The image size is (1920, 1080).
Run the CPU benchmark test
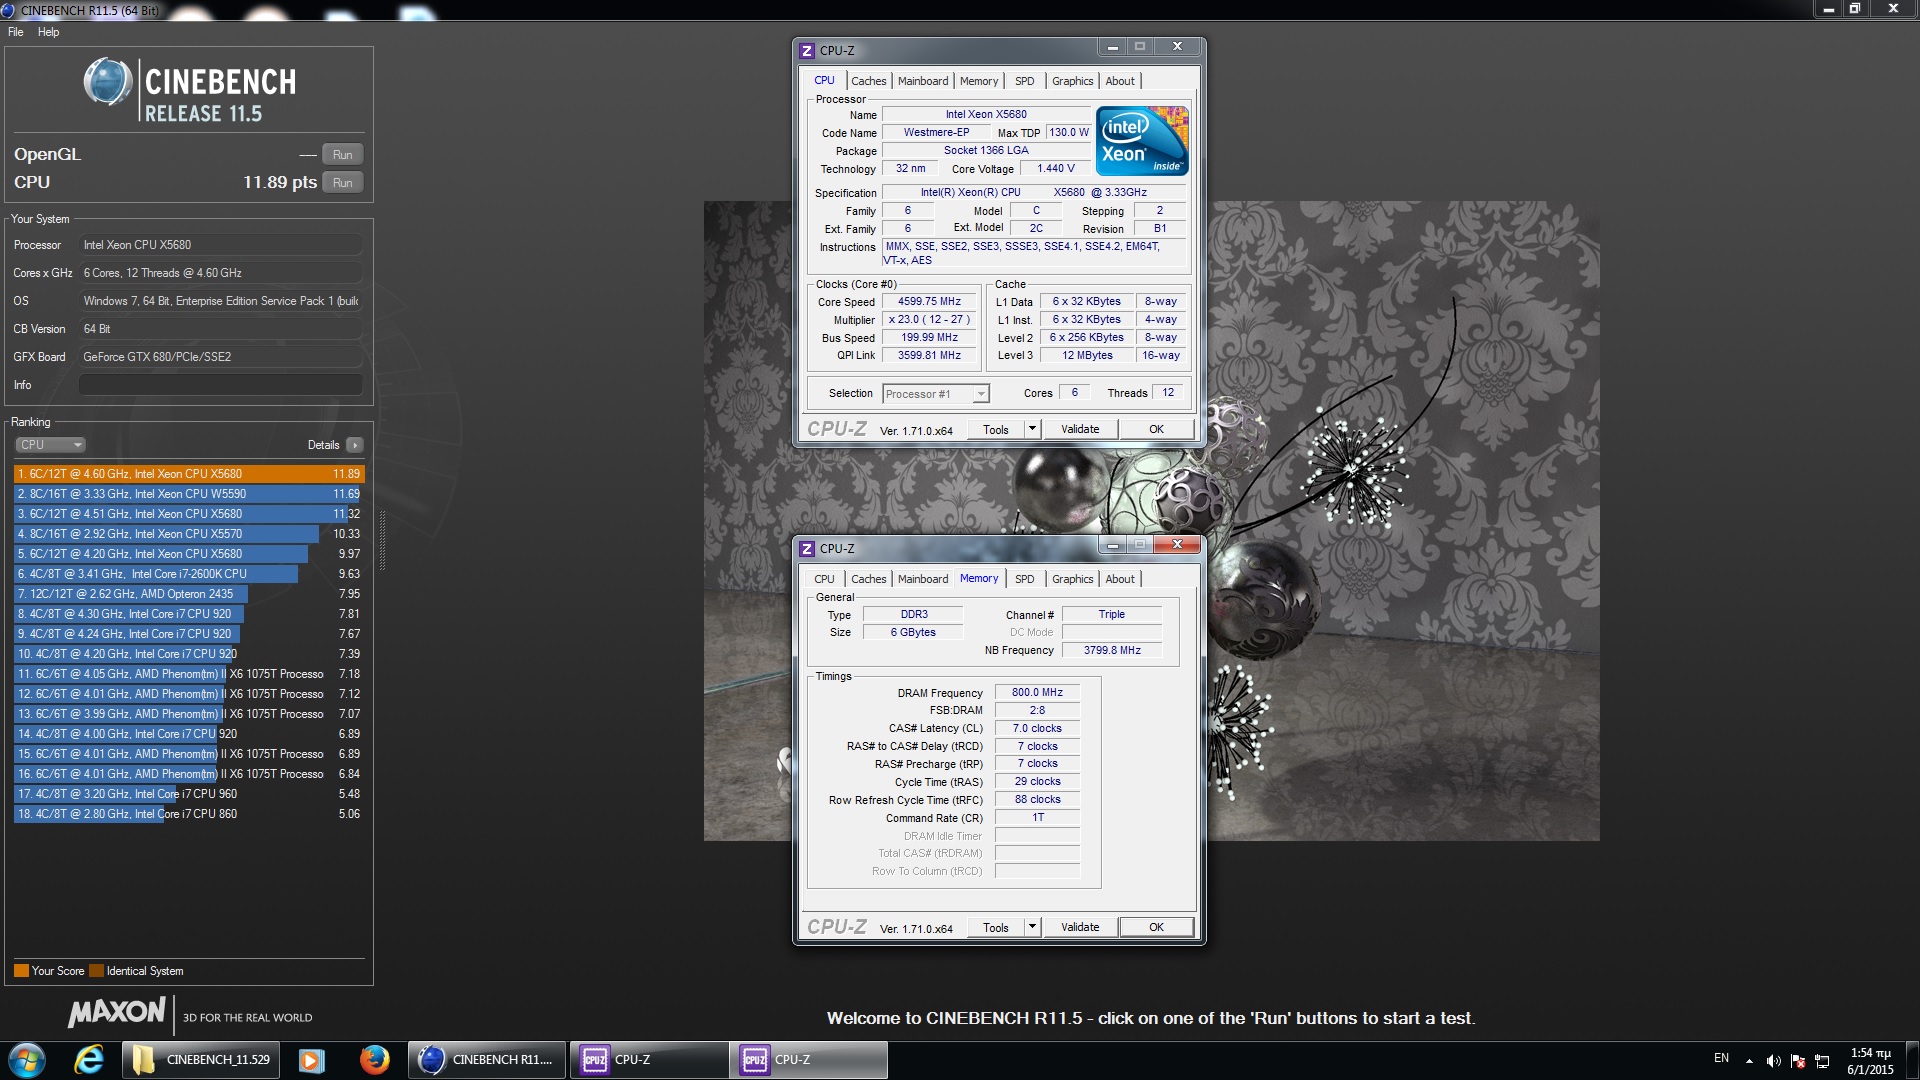342,183
